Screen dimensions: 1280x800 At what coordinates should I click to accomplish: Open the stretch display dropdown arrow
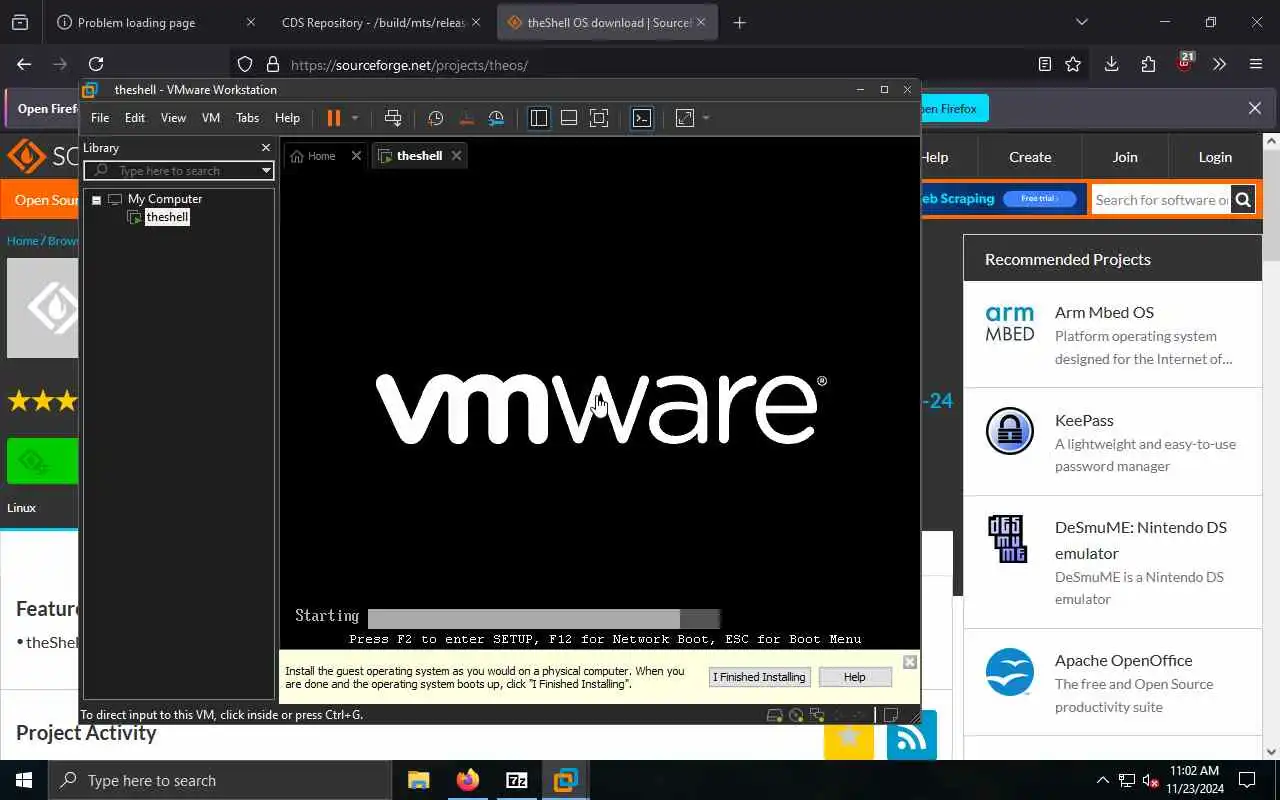coord(706,118)
